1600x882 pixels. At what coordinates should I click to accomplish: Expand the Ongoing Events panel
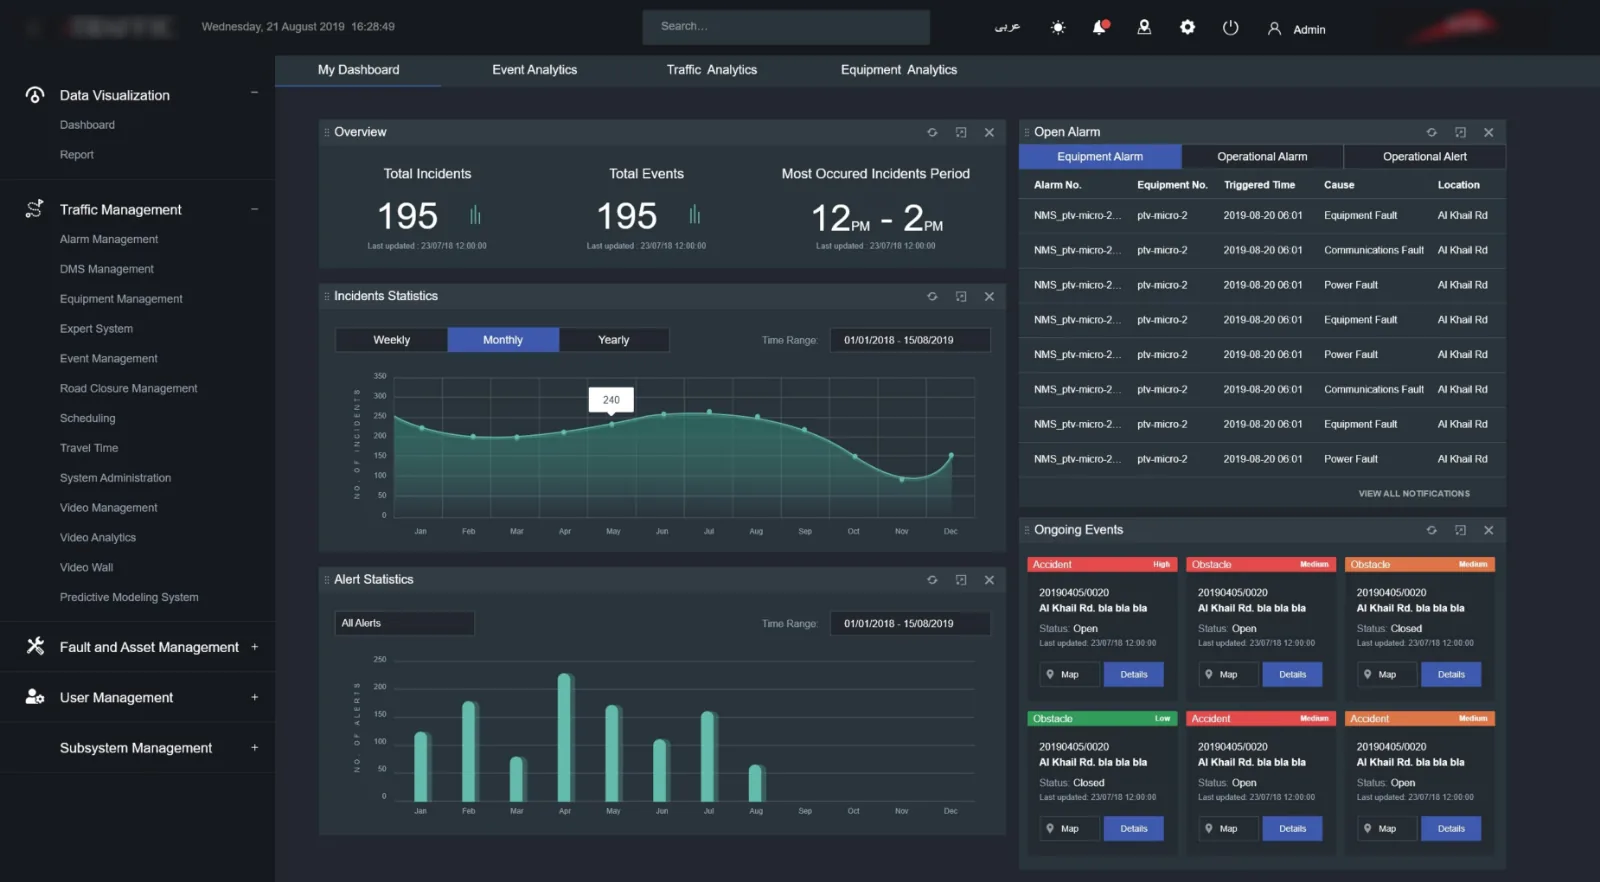pyautogui.click(x=1460, y=530)
